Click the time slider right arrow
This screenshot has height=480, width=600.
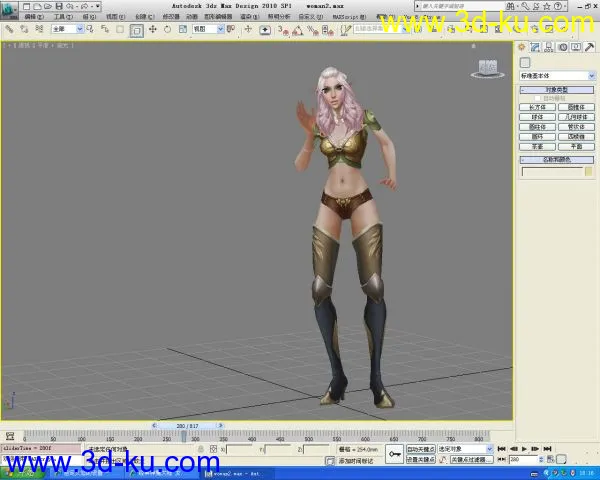(x=220, y=426)
